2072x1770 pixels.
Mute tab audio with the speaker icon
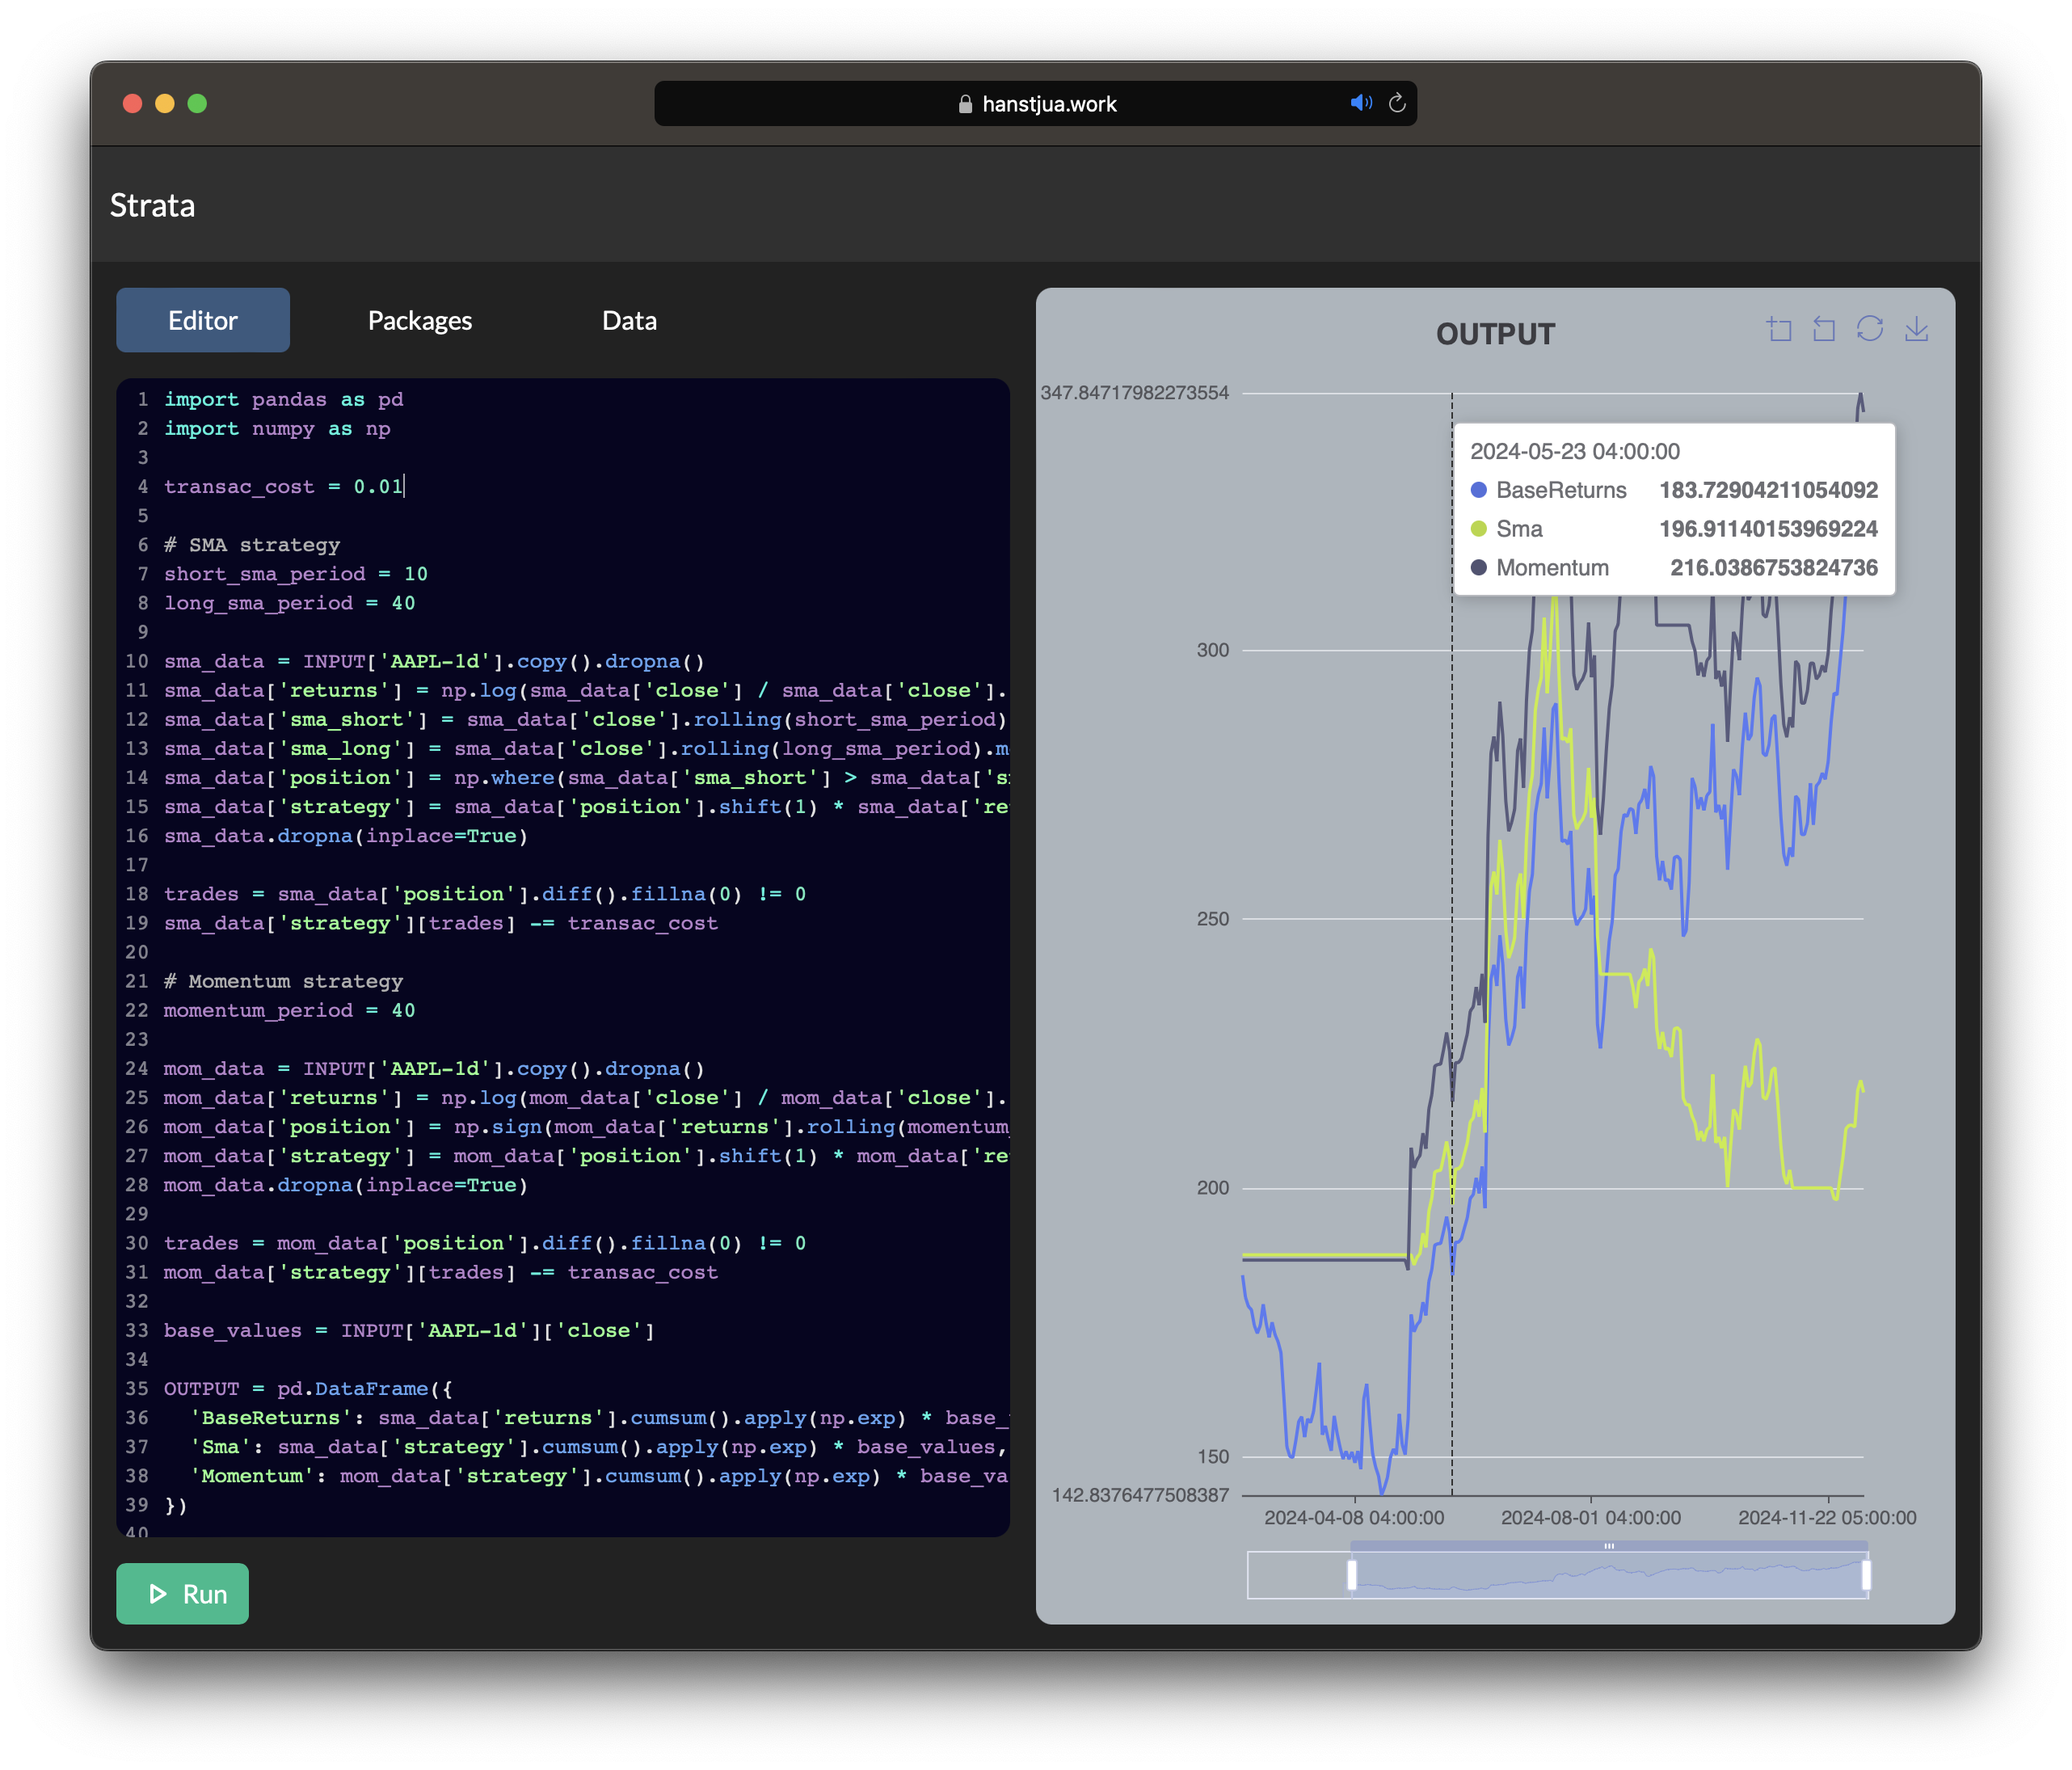(1360, 103)
